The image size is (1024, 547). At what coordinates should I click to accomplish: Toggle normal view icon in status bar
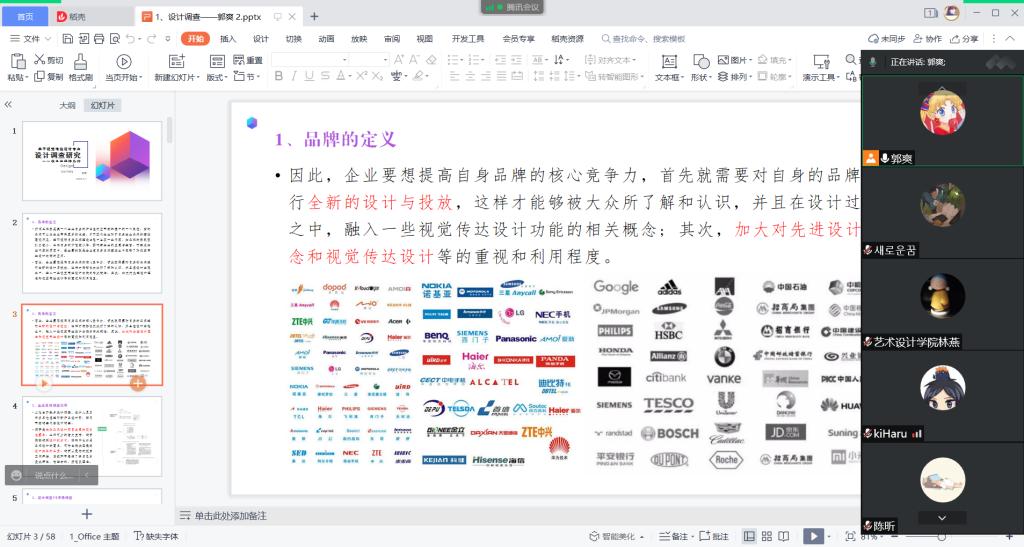click(x=749, y=536)
